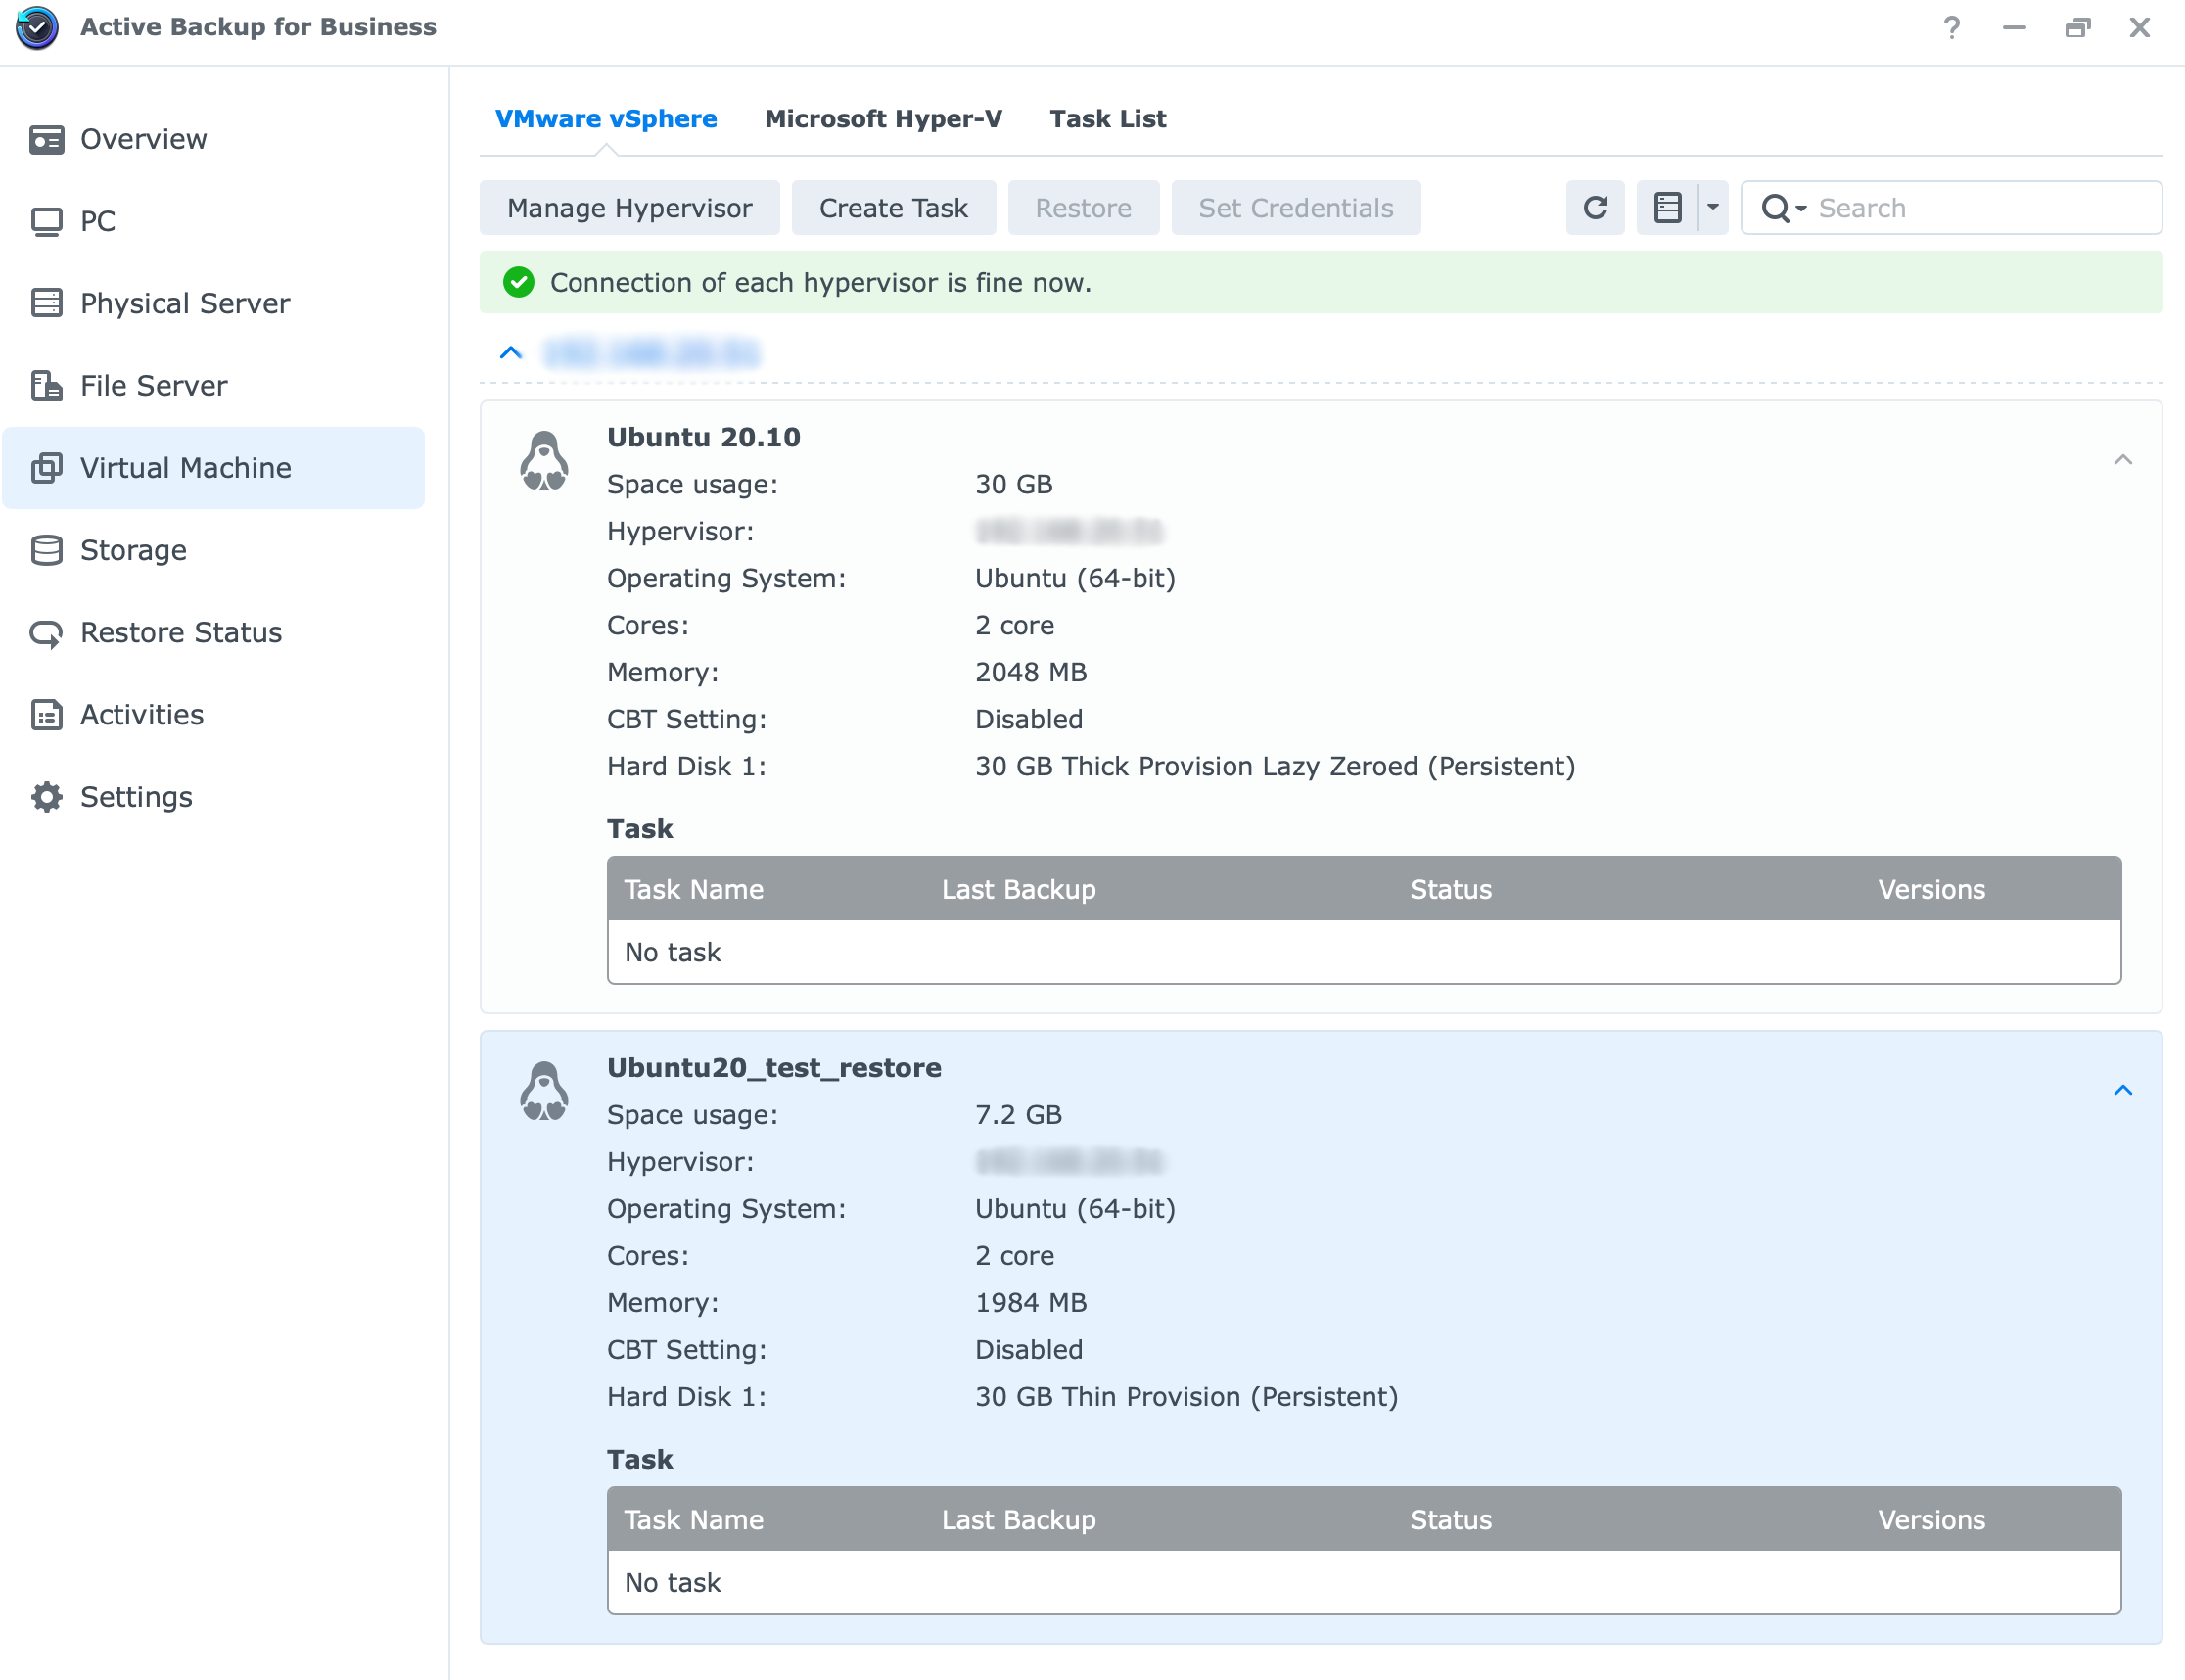Click the '1984 MB' memory value
Screen dimensions: 2185x1680
pos(1030,1302)
